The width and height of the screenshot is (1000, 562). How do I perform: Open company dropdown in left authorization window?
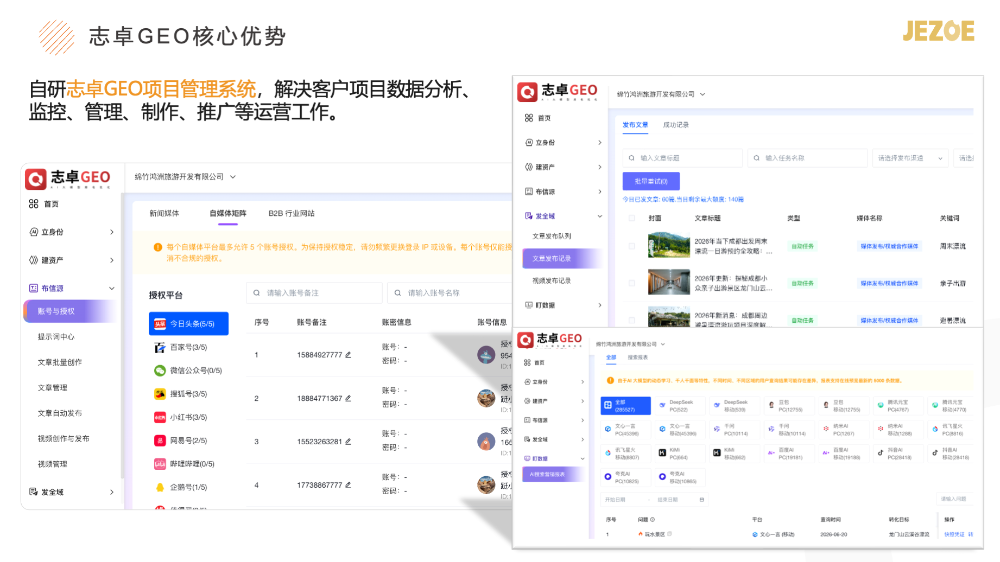(185, 177)
